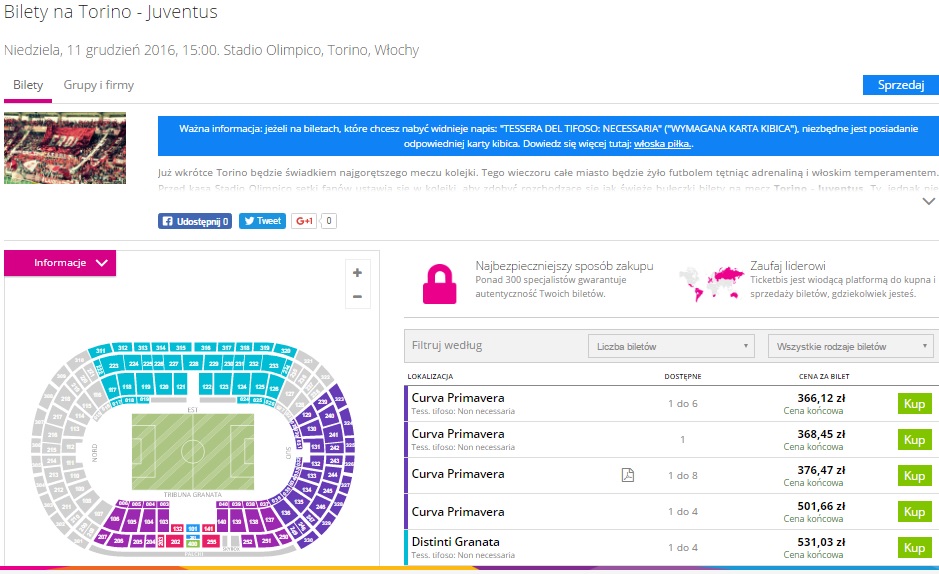Image resolution: width=939 pixels, height=574 pixels.
Task: Expand the event description text
Action: point(928,201)
